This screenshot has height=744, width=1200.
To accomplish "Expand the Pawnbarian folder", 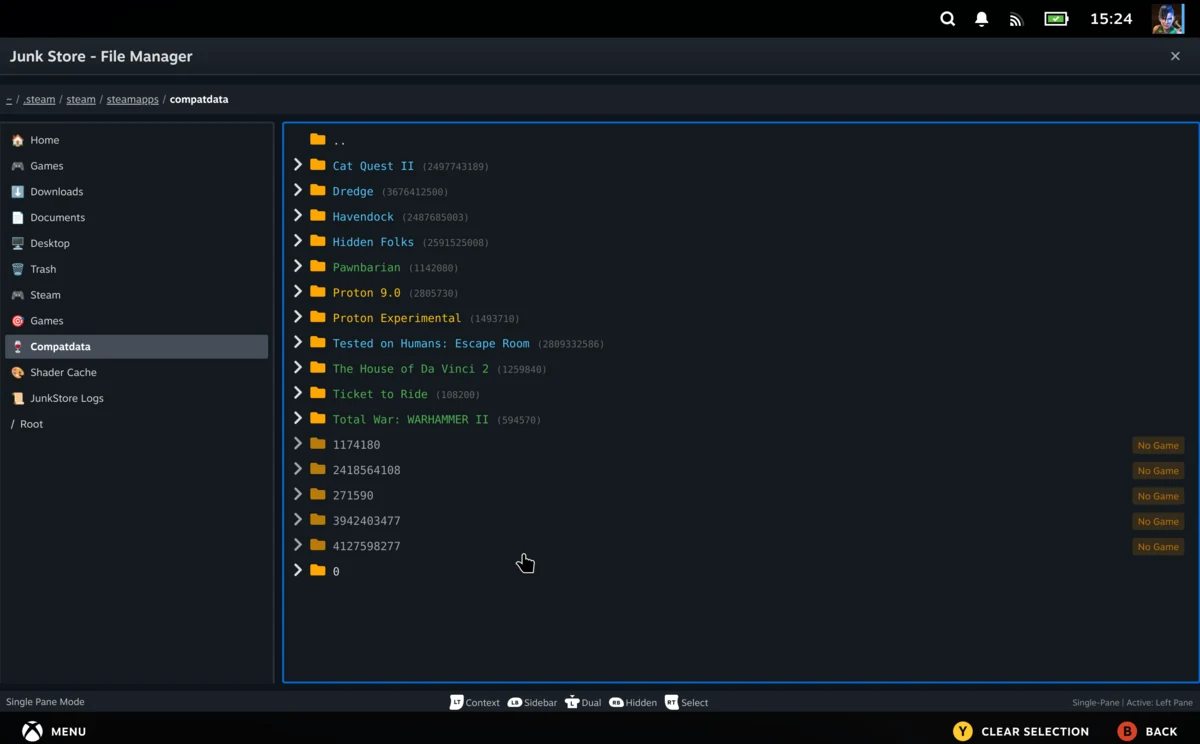I will [x=298, y=266].
